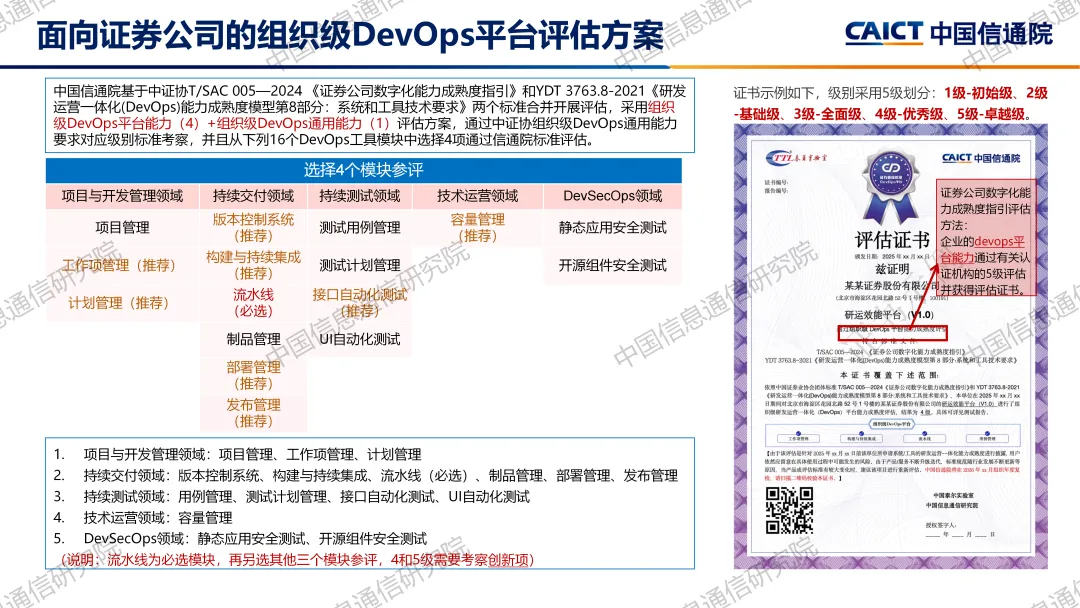Click the CAICT 中国信通院 logo in the slide header
This screenshot has width=1080, height=608.
pyautogui.click(x=948, y=33)
